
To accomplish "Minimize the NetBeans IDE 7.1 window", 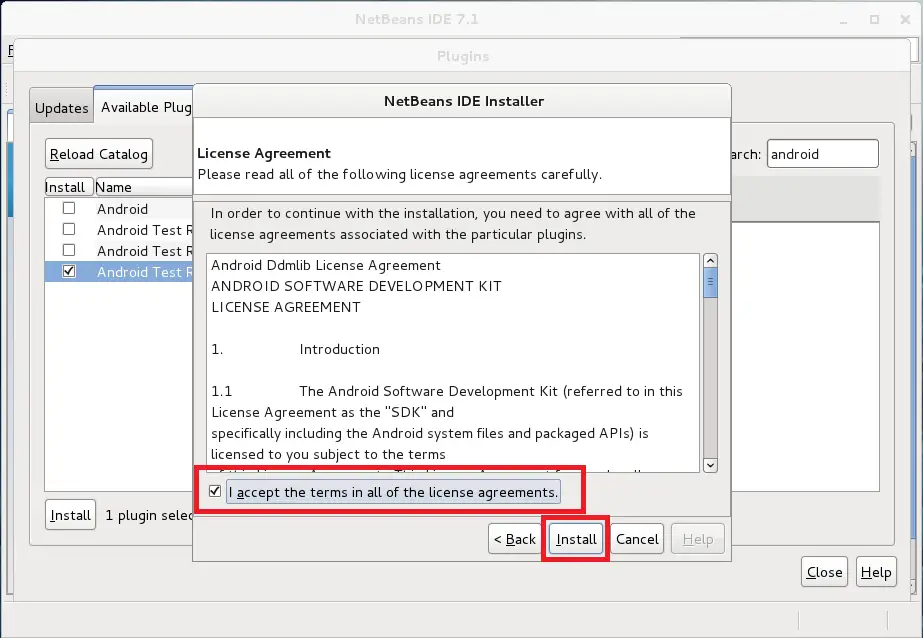I will [x=844, y=21].
